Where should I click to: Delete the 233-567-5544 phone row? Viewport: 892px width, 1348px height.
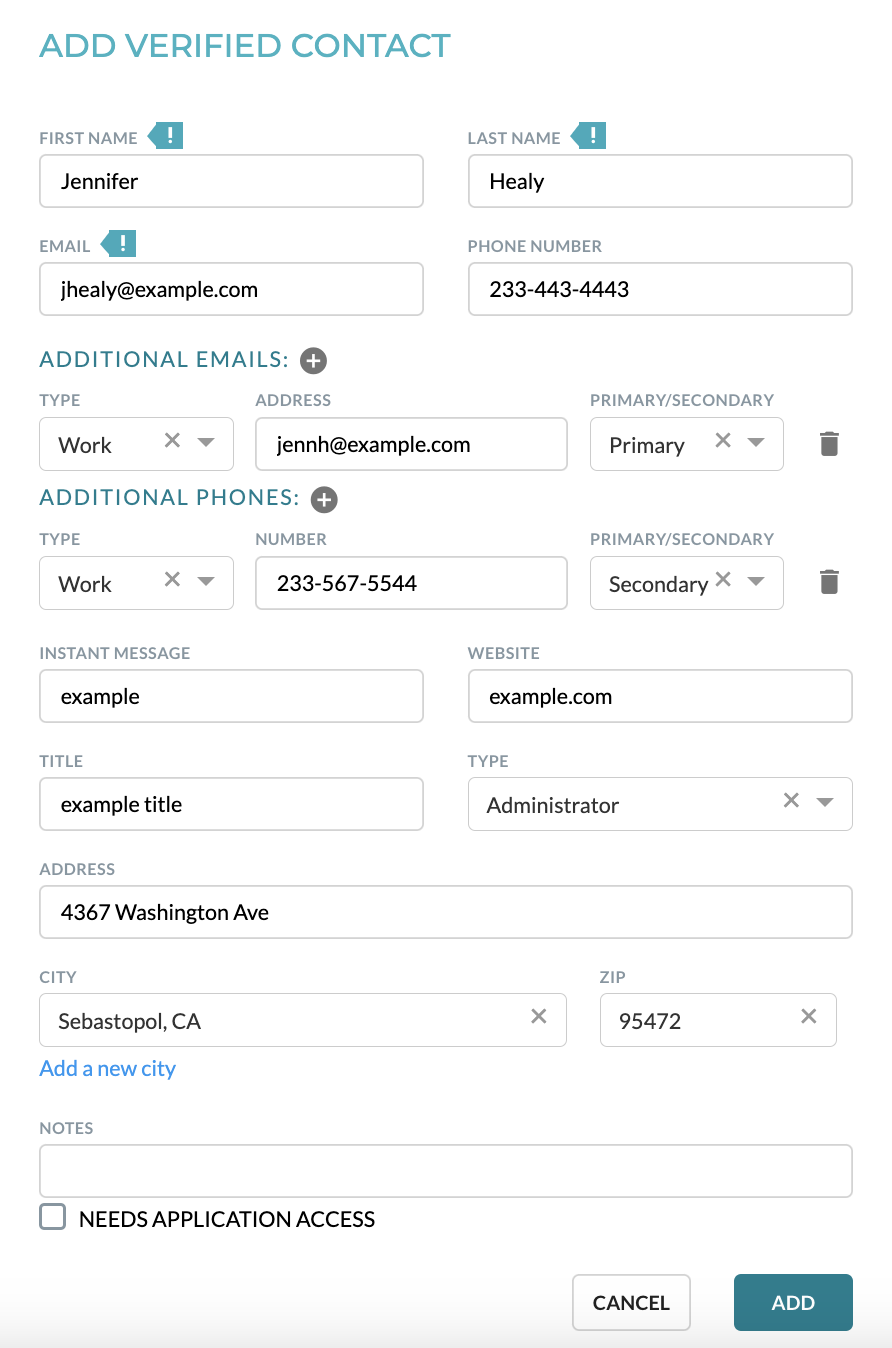[829, 582]
